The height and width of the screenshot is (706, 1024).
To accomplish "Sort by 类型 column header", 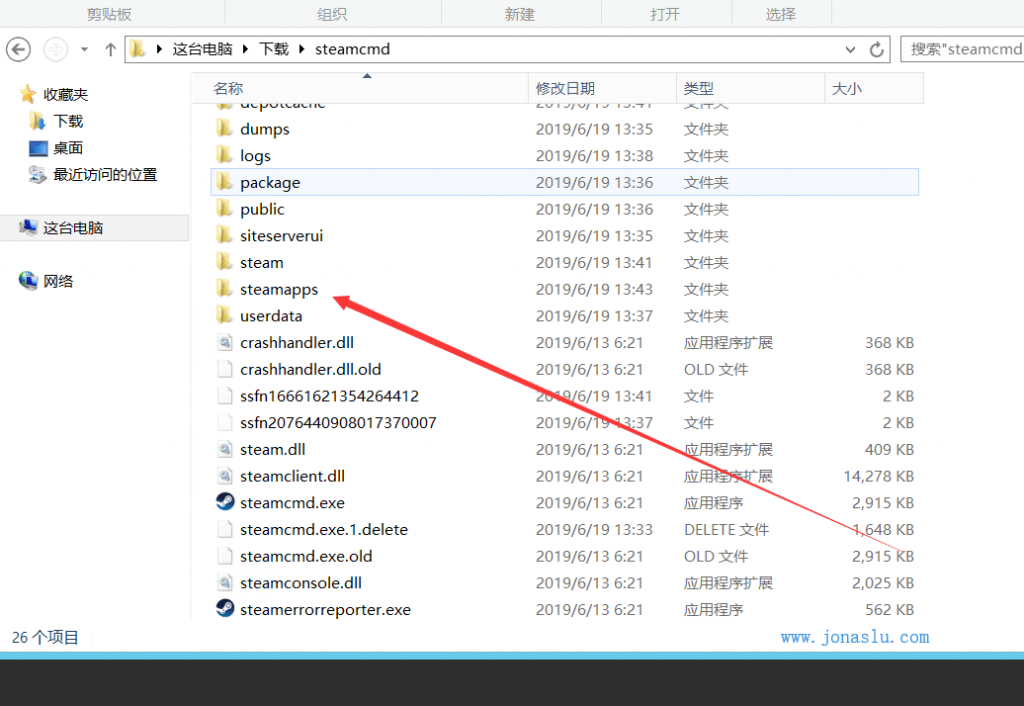I will [698, 88].
